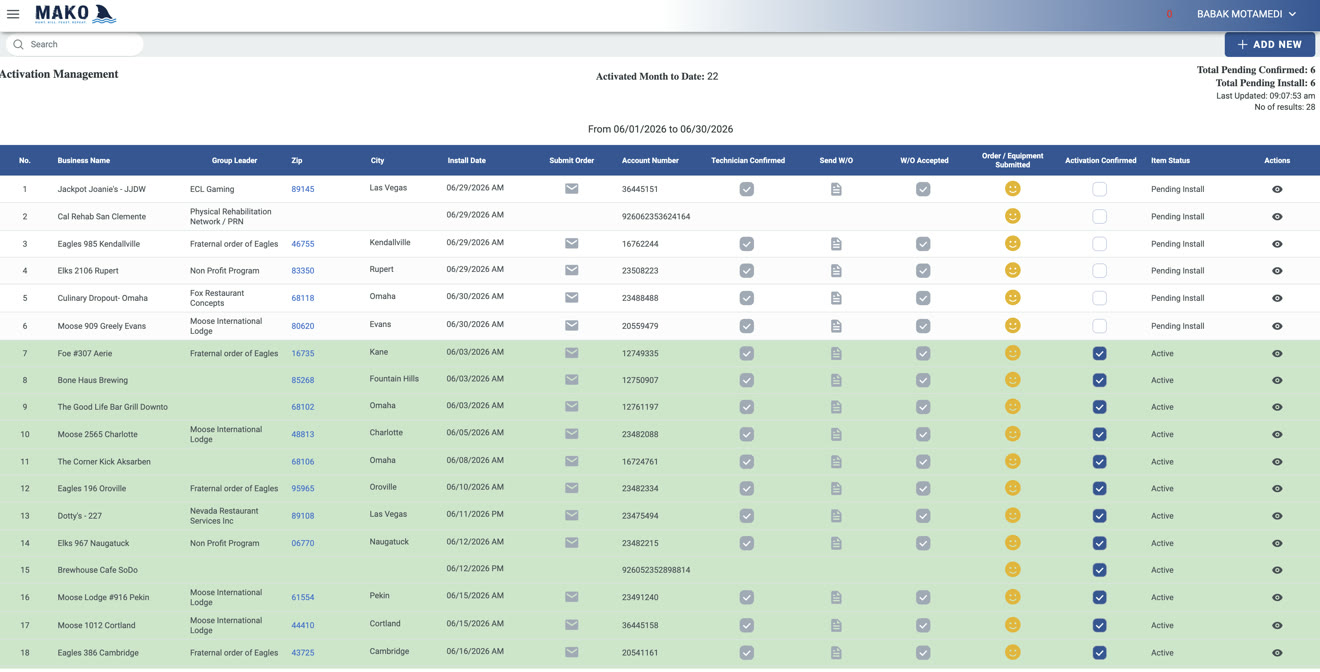Check activation confirmed for Cal Rehab San Clemente
Image resolution: width=1320 pixels, height=672 pixels.
pyautogui.click(x=1099, y=216)
